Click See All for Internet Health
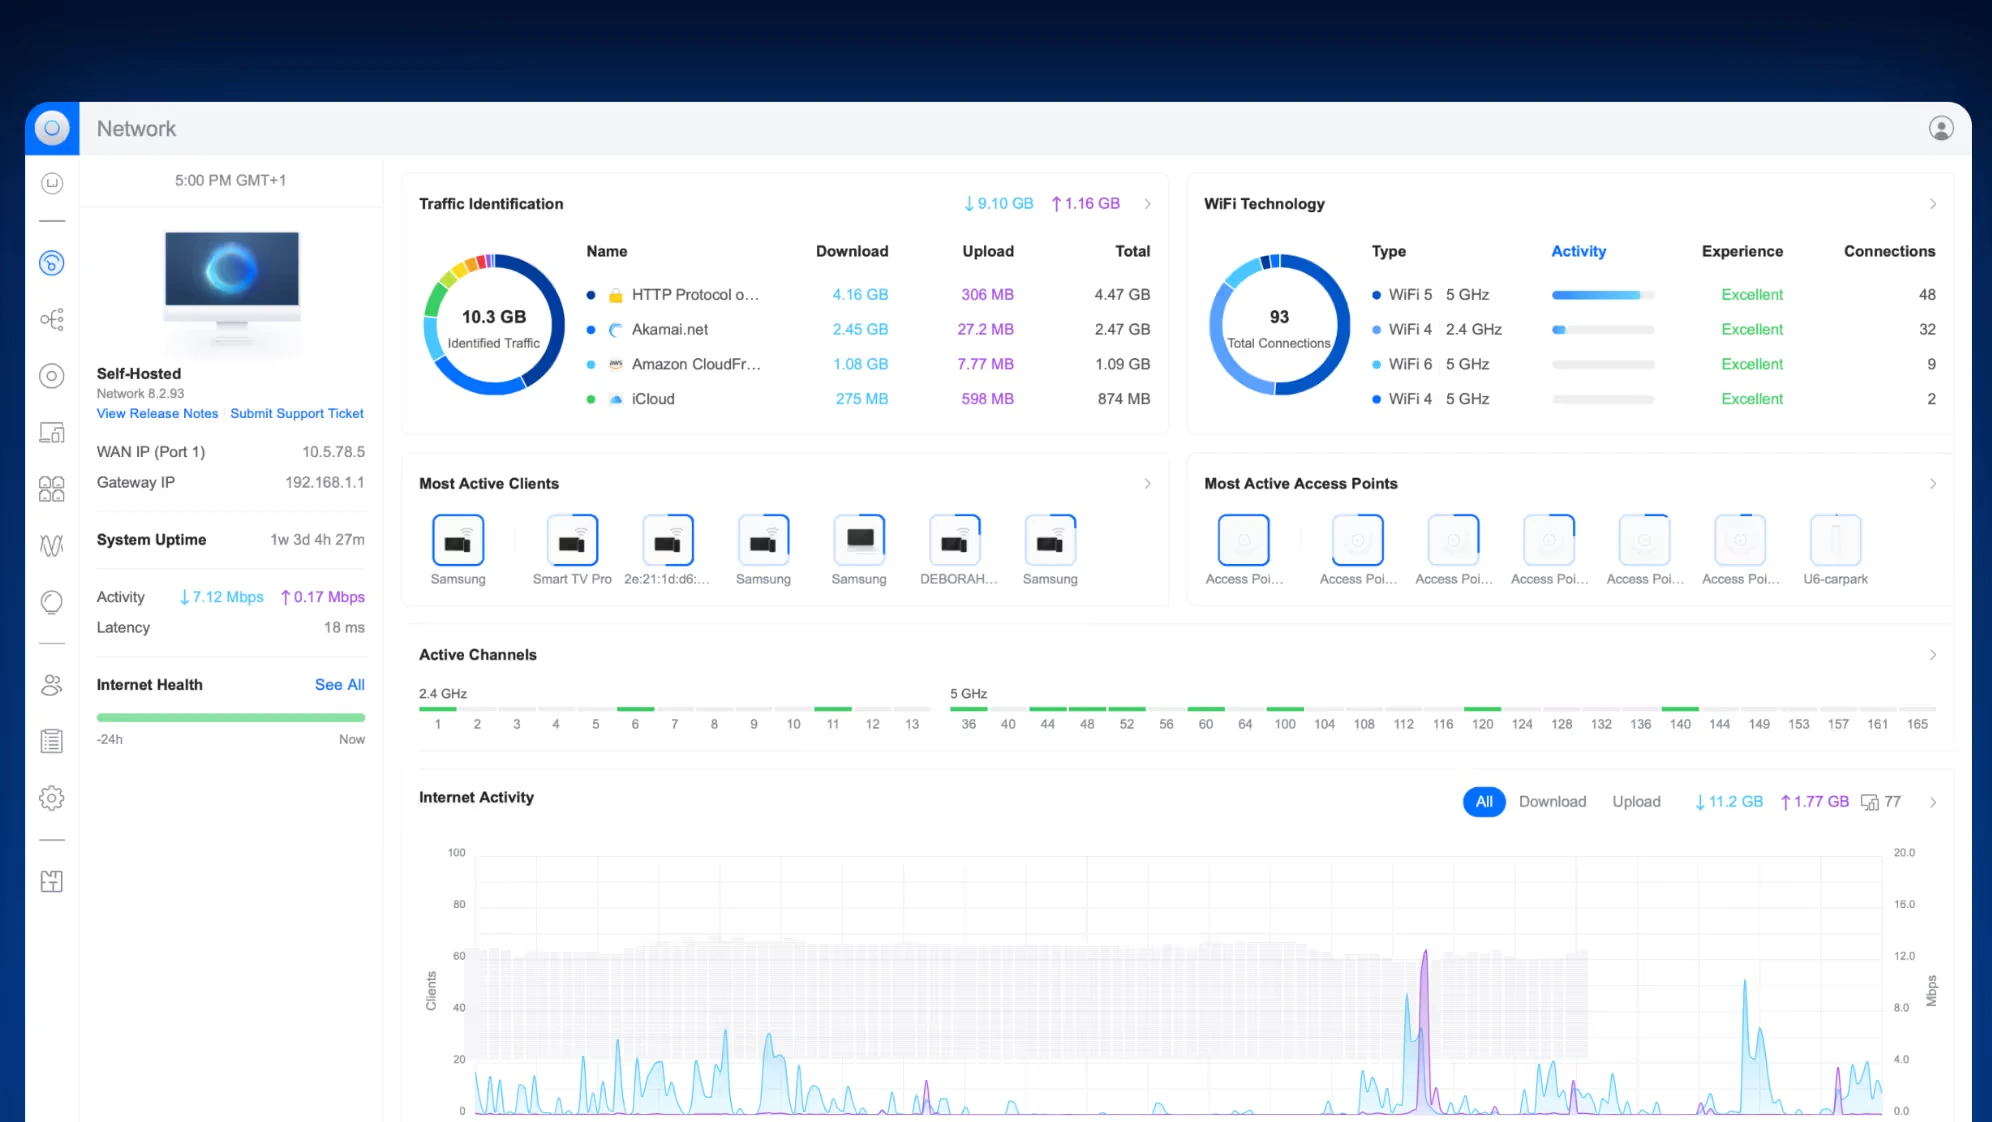The image size is (1992, 1122). (339, 685)
